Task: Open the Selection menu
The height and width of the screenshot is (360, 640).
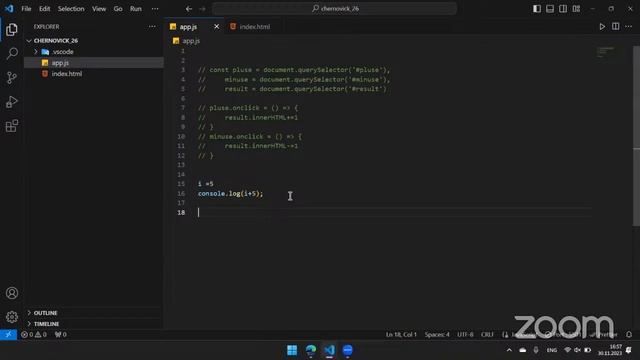Action: [x=71, y=9]
